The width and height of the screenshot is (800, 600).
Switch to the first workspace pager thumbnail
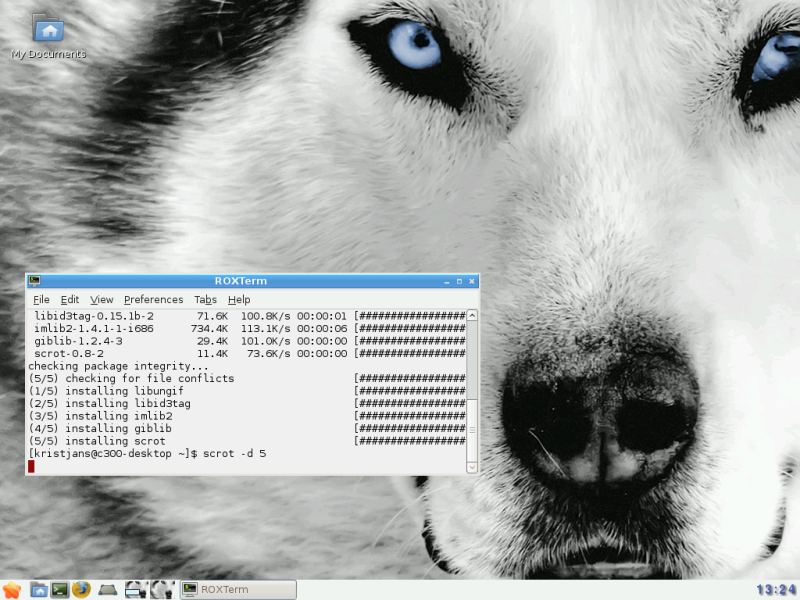click(135, 590)
